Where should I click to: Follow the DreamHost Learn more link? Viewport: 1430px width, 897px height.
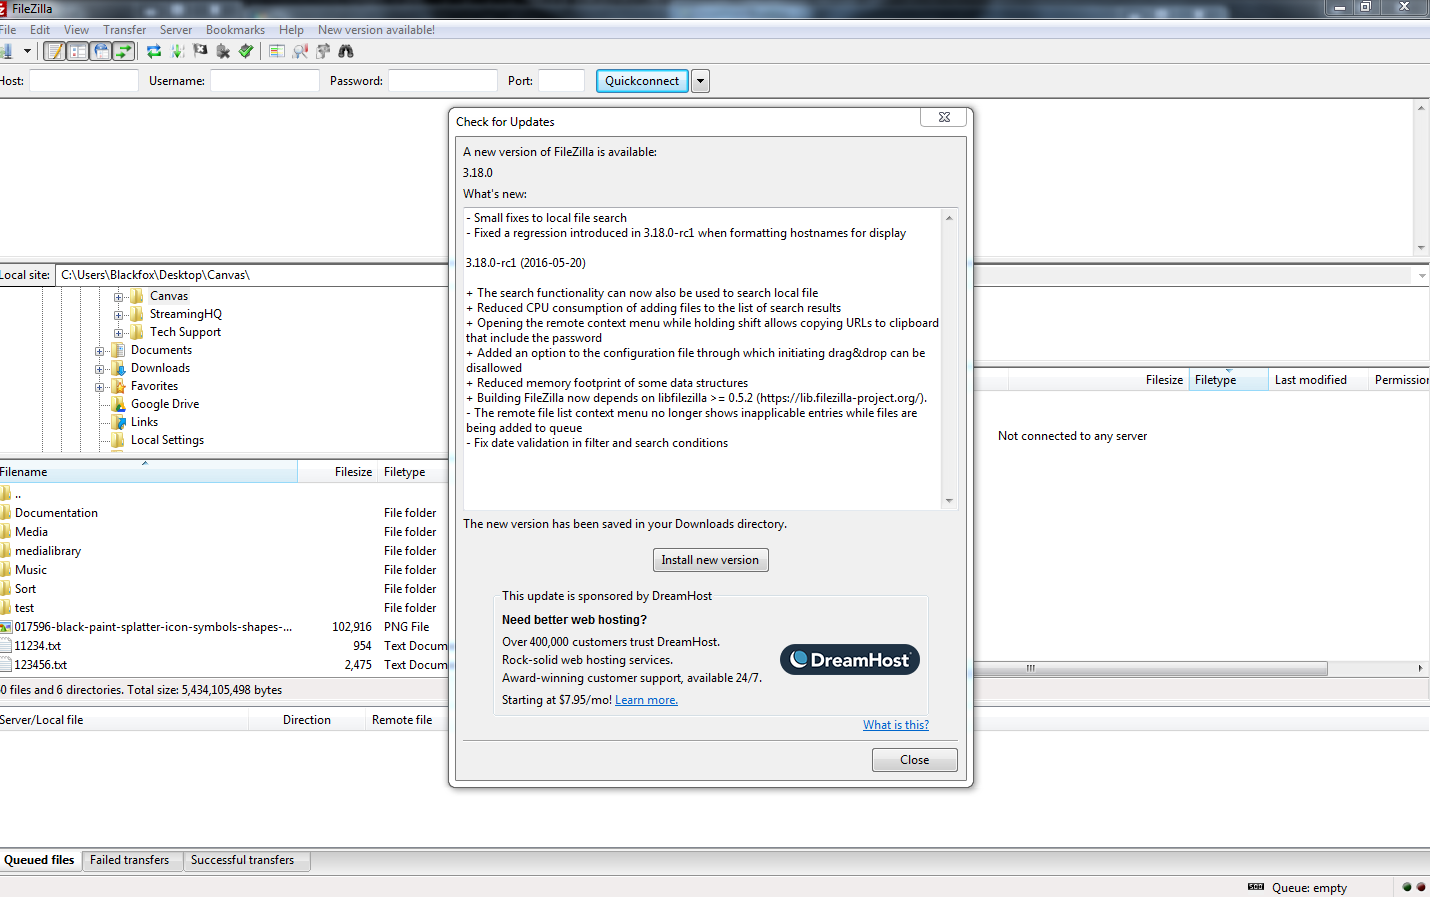click(x=646, y=700)
